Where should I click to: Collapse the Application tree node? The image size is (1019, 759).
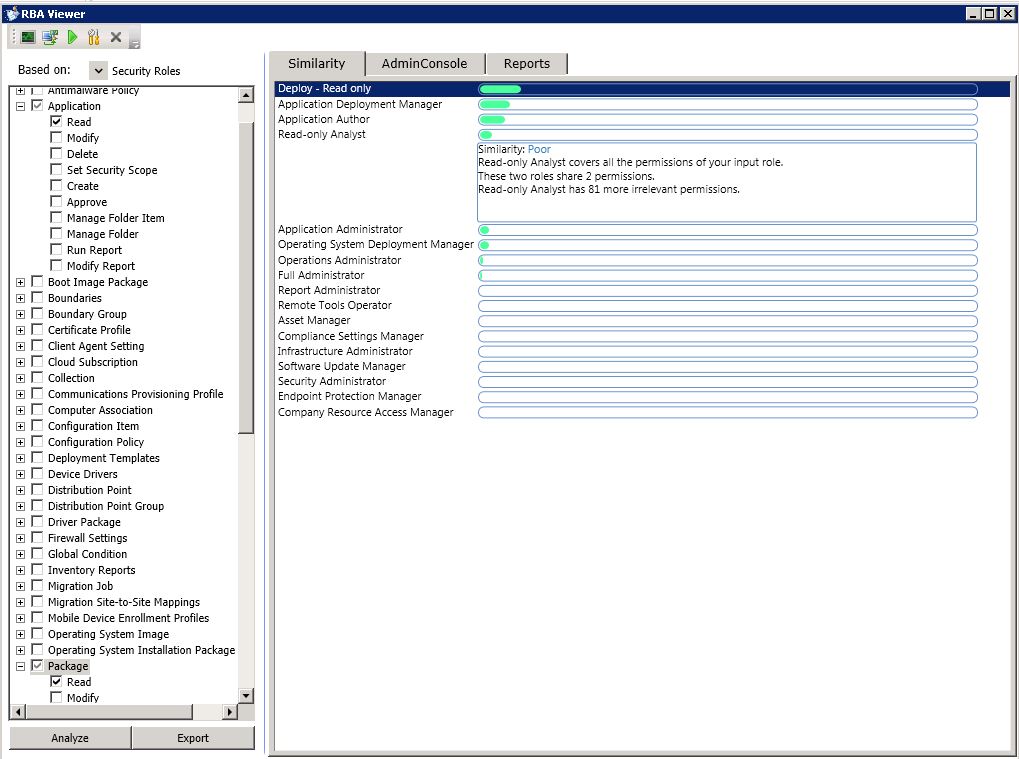(20, 106)
